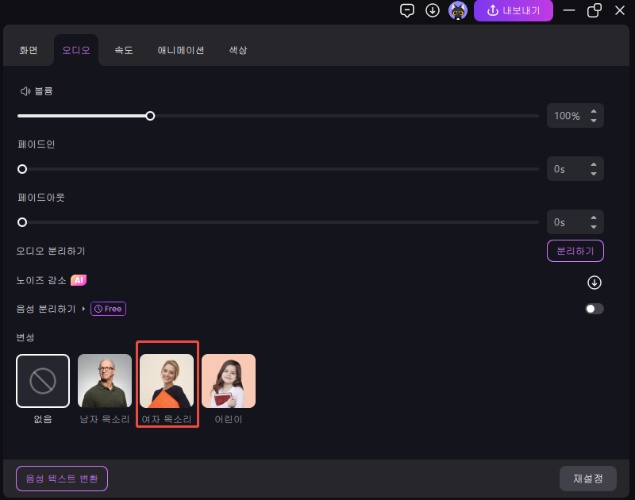Click the 볼륨 slider handle
Image resolution: width=635 pixels, height=500 pixels.
(x=150, y=116)
